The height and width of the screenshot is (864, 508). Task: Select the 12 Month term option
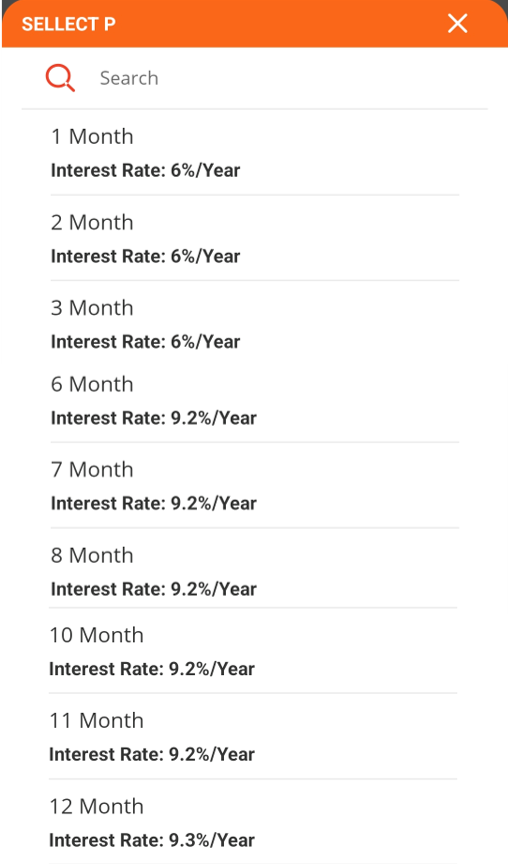point(253,822)
